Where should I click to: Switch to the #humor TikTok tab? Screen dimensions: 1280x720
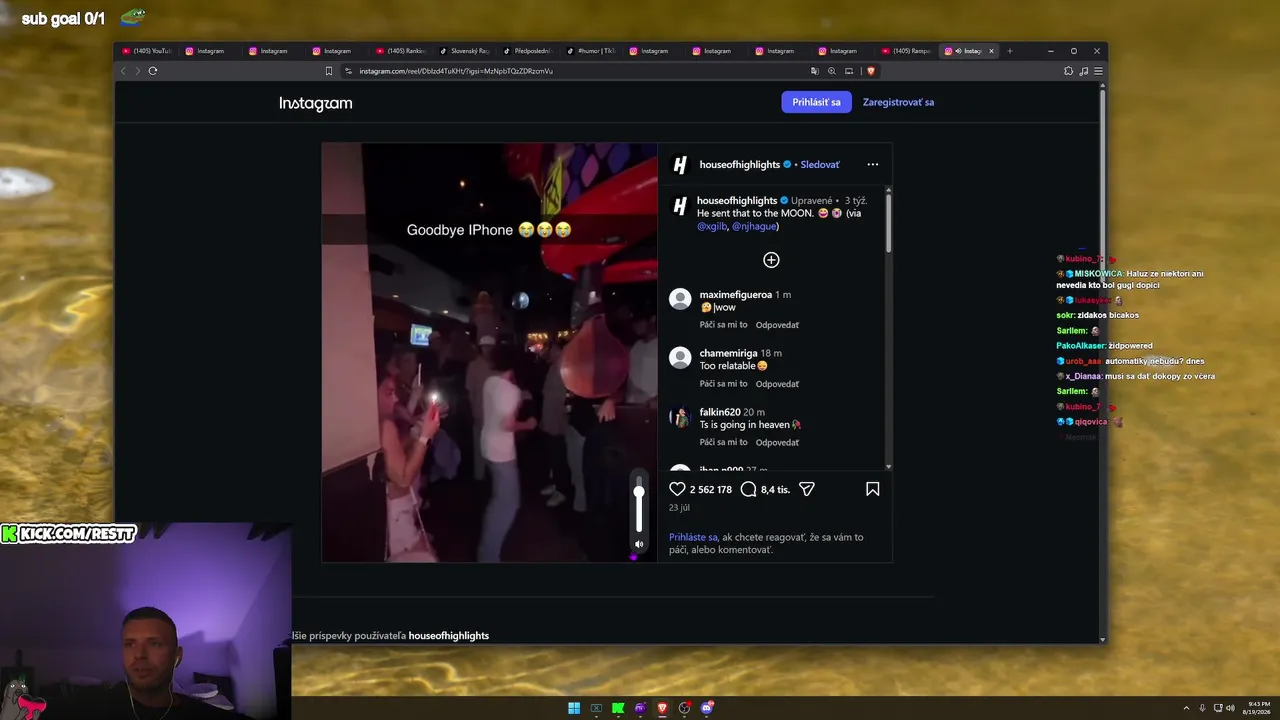point(590,51)
